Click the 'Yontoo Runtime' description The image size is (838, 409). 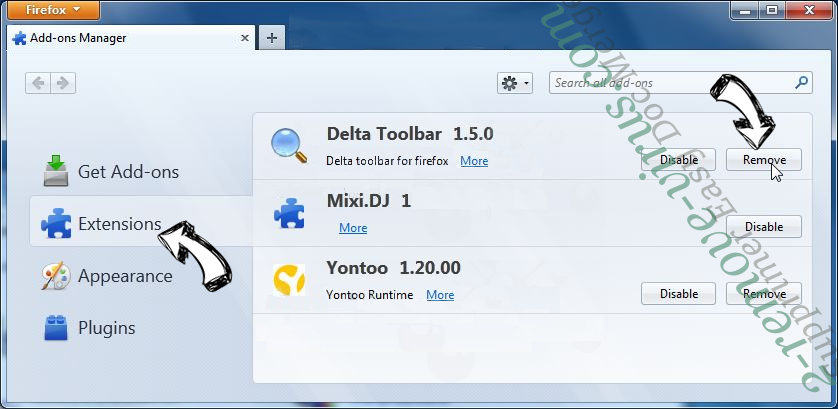click(x=370, y=295)
